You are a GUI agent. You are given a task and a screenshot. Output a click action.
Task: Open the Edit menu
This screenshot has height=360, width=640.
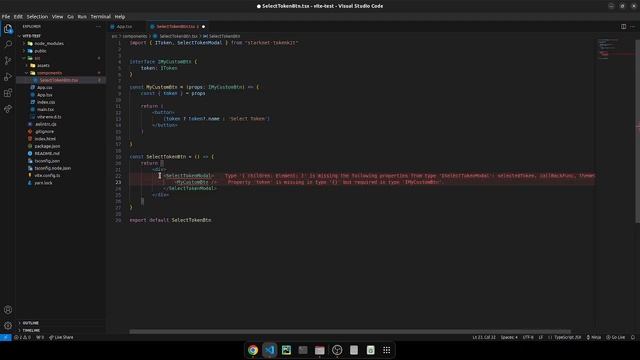(18, 17)
